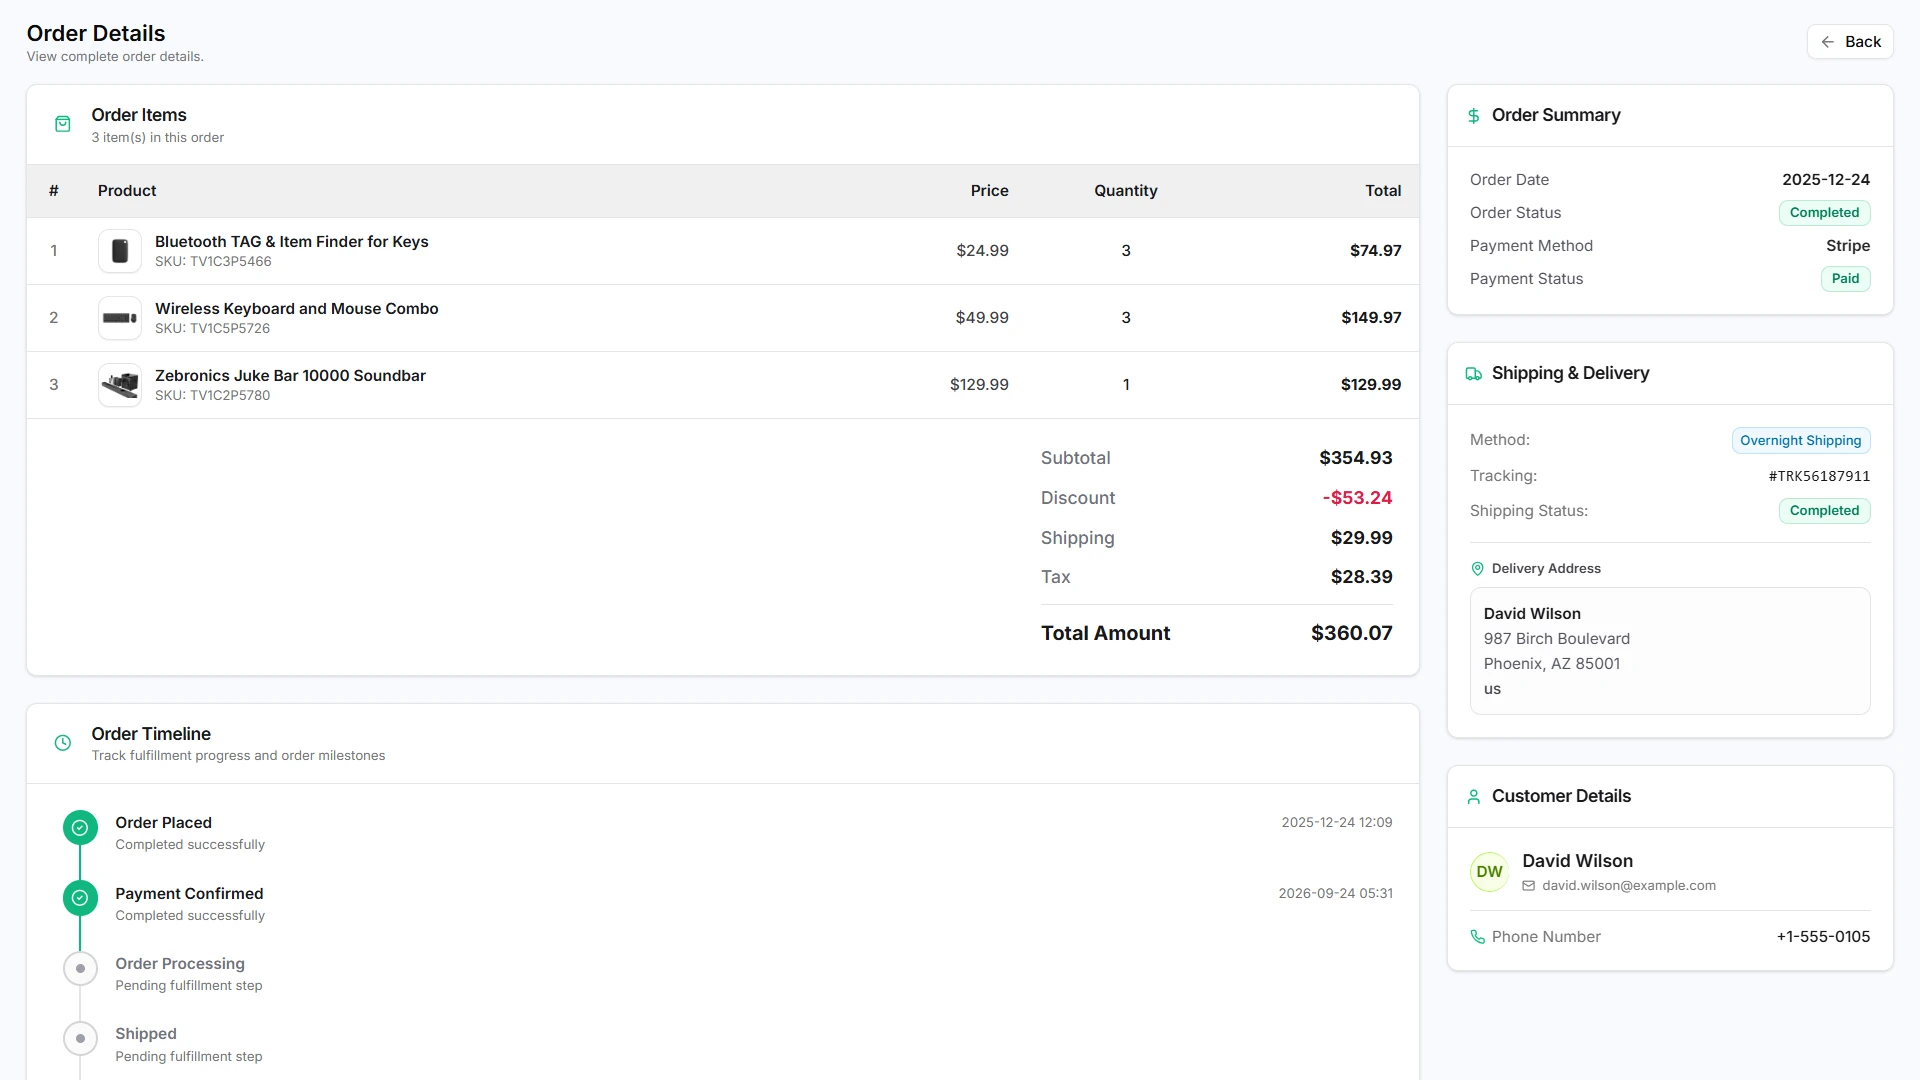Click the map pin icon by Delivery Address

1478,569
